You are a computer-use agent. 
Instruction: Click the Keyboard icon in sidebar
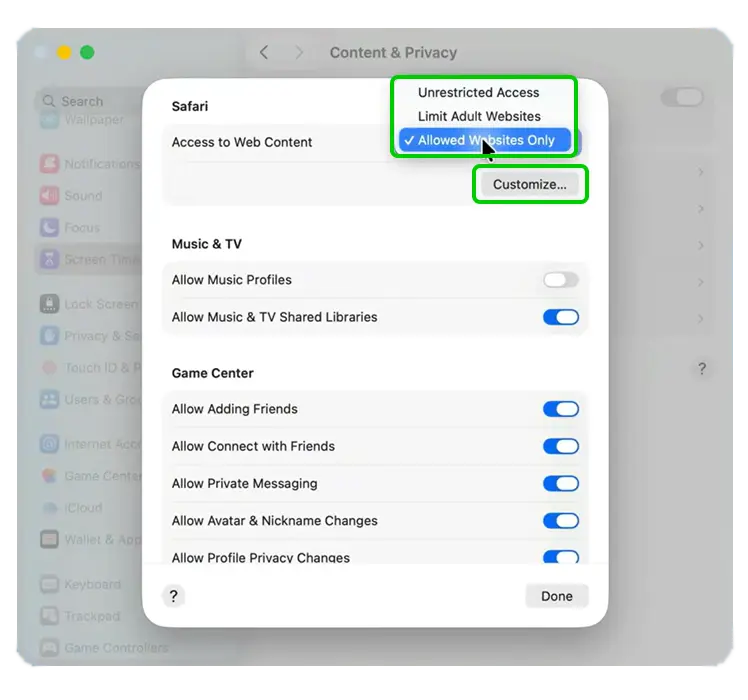point(49,584)
